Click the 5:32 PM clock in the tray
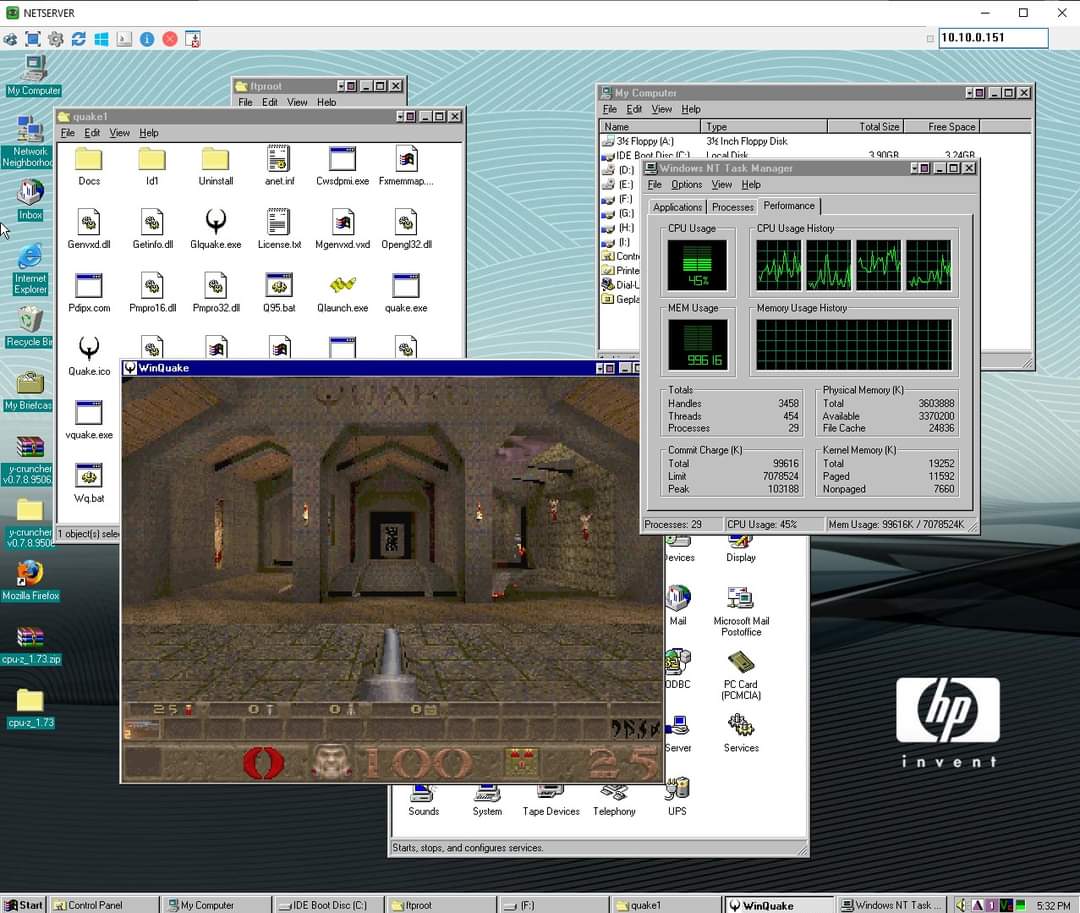The height and width of the screenshot is (913, 1080). 1053,905
